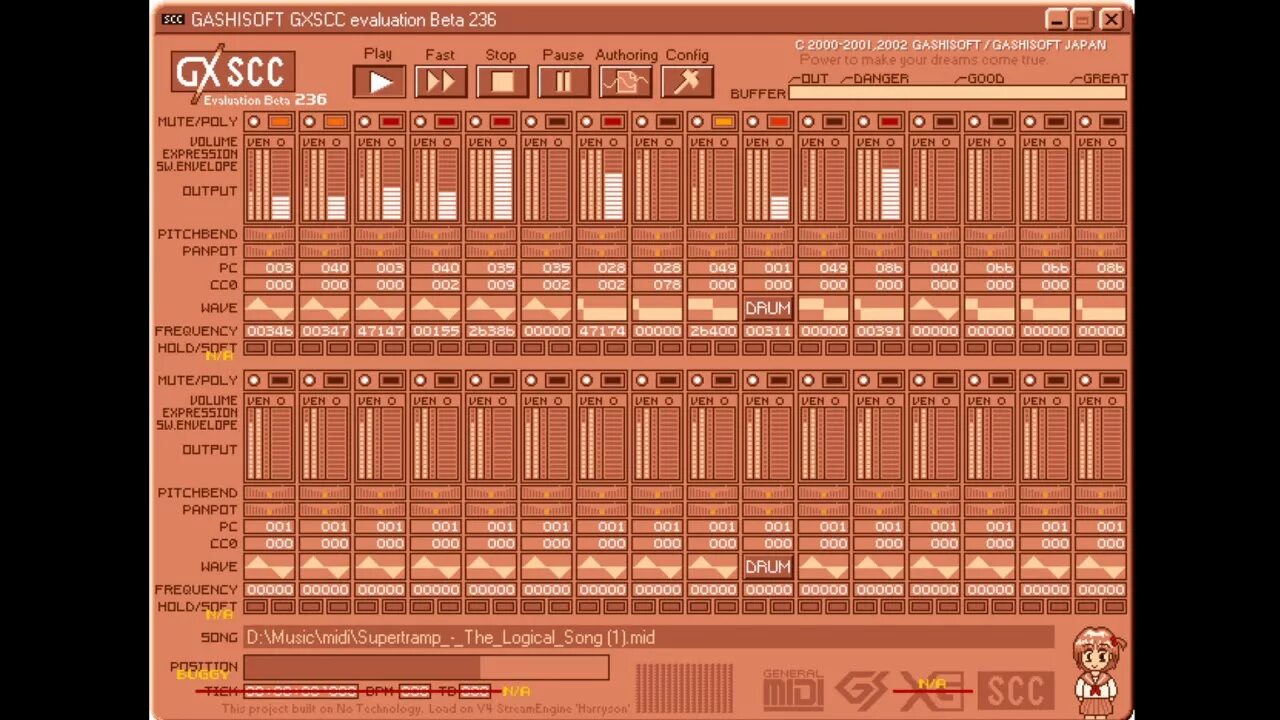Click the General MIDI logo
Screen dimensions: 1280x720
pyautogui.click(x=793, y=689)
